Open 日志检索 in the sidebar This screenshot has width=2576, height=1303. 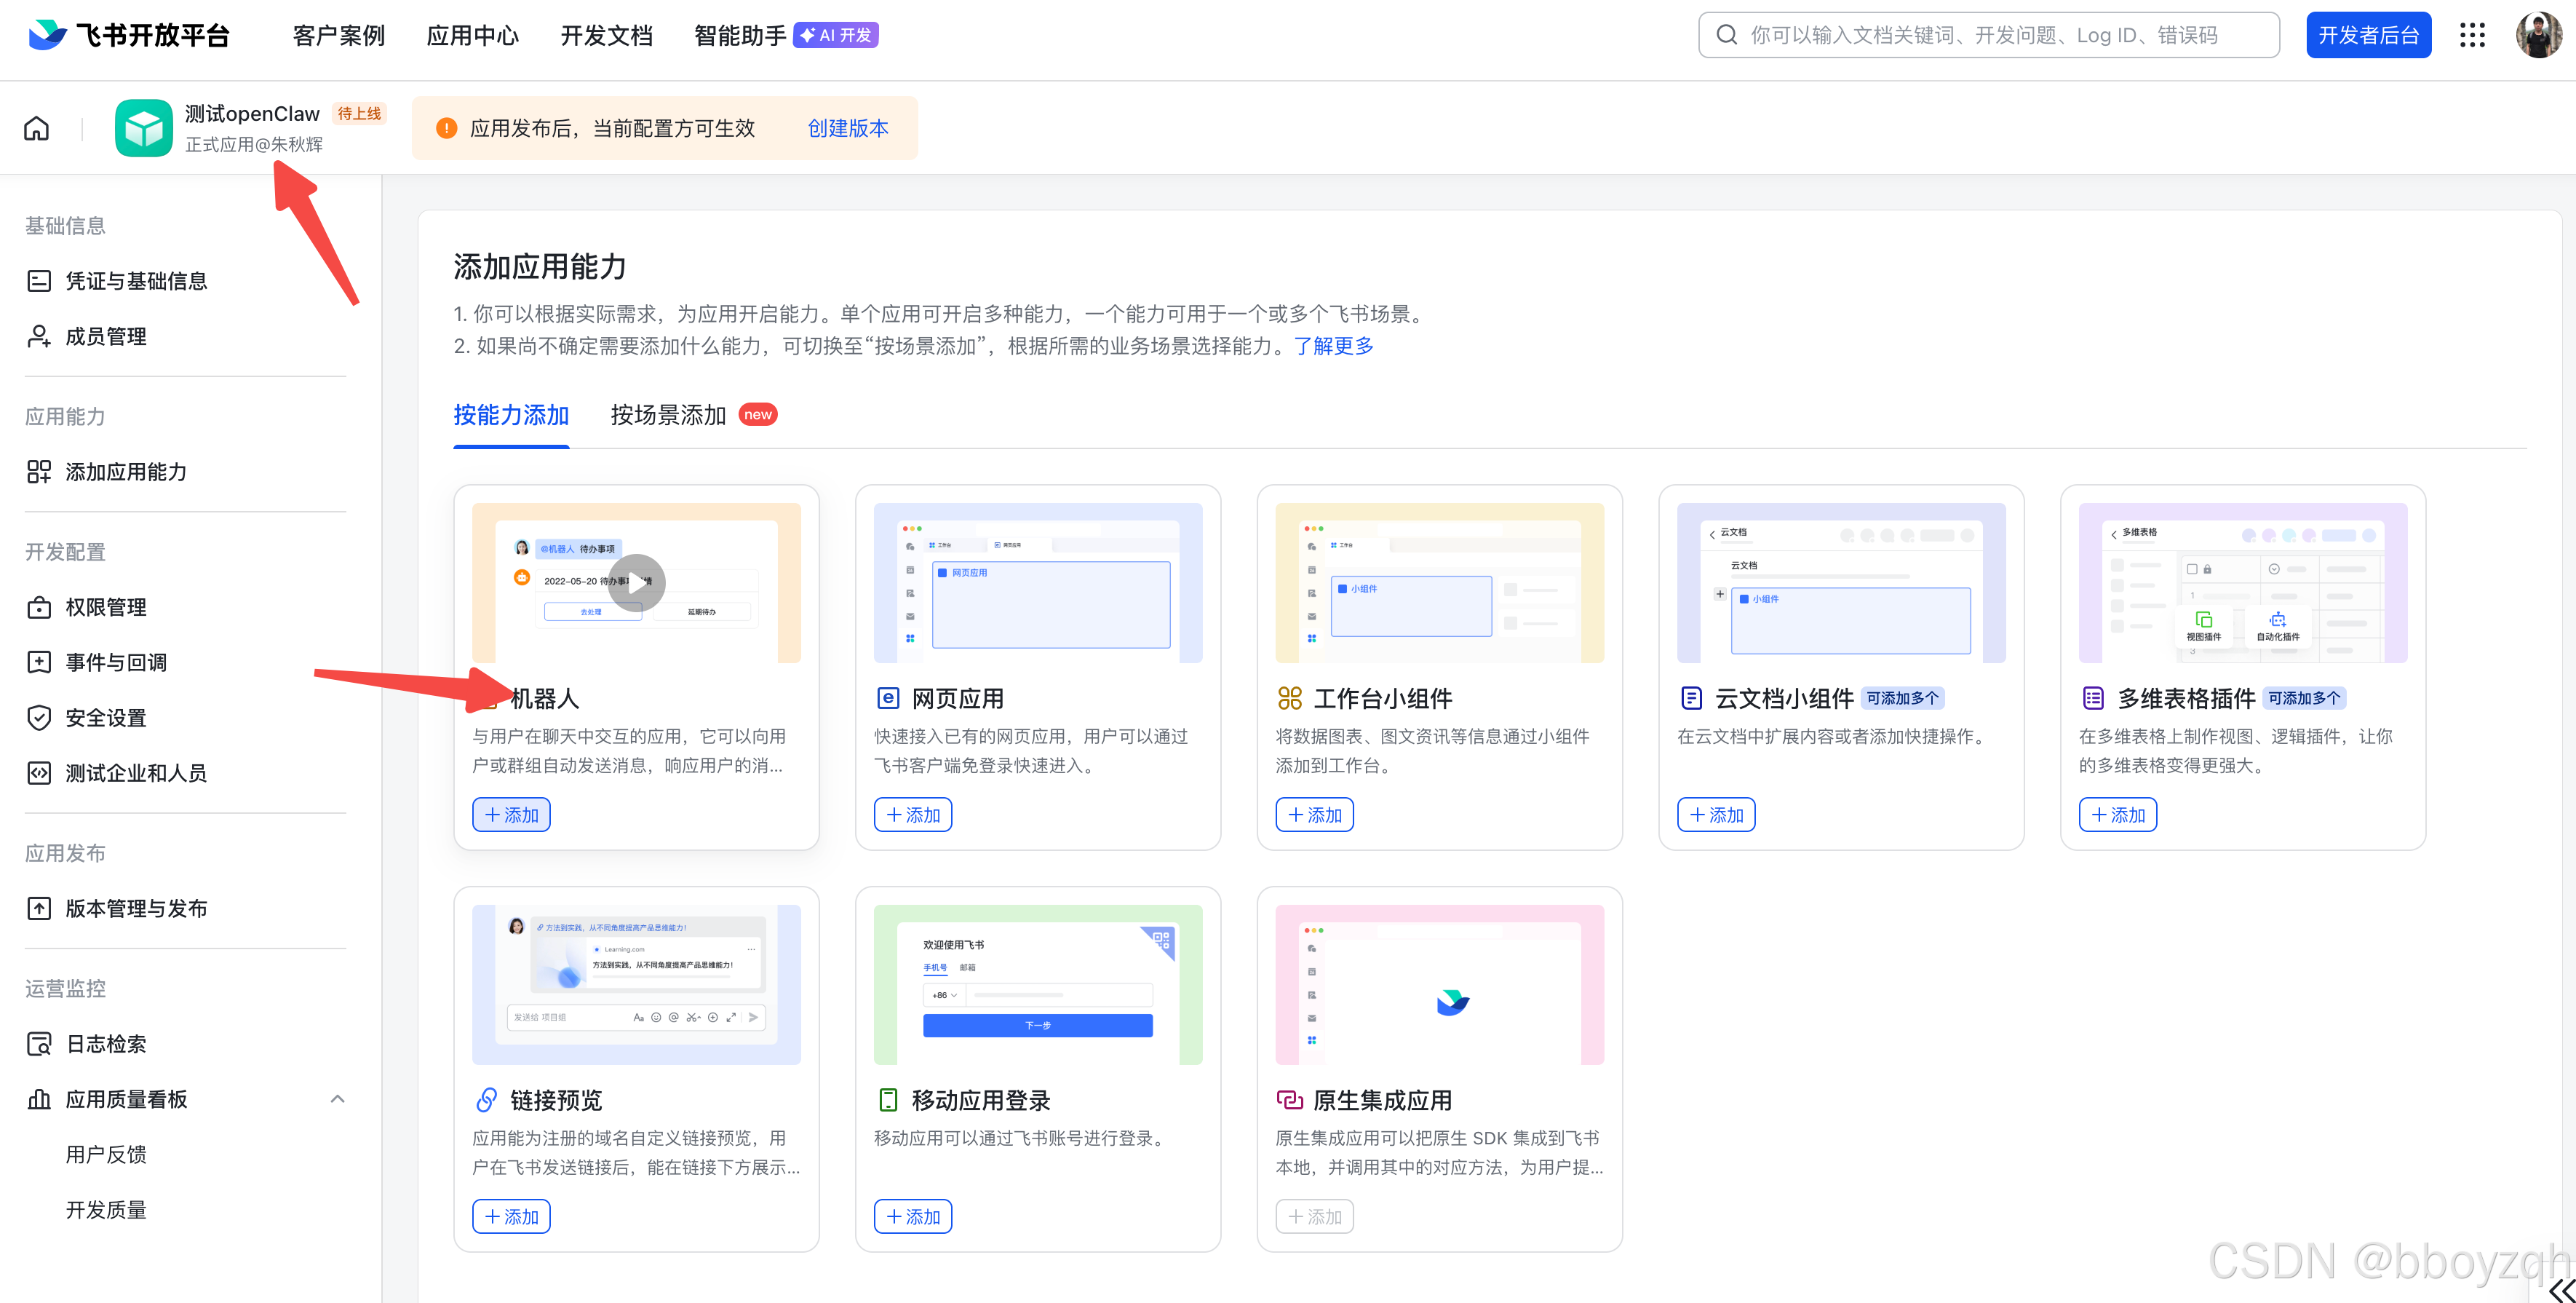[106, 1044]
